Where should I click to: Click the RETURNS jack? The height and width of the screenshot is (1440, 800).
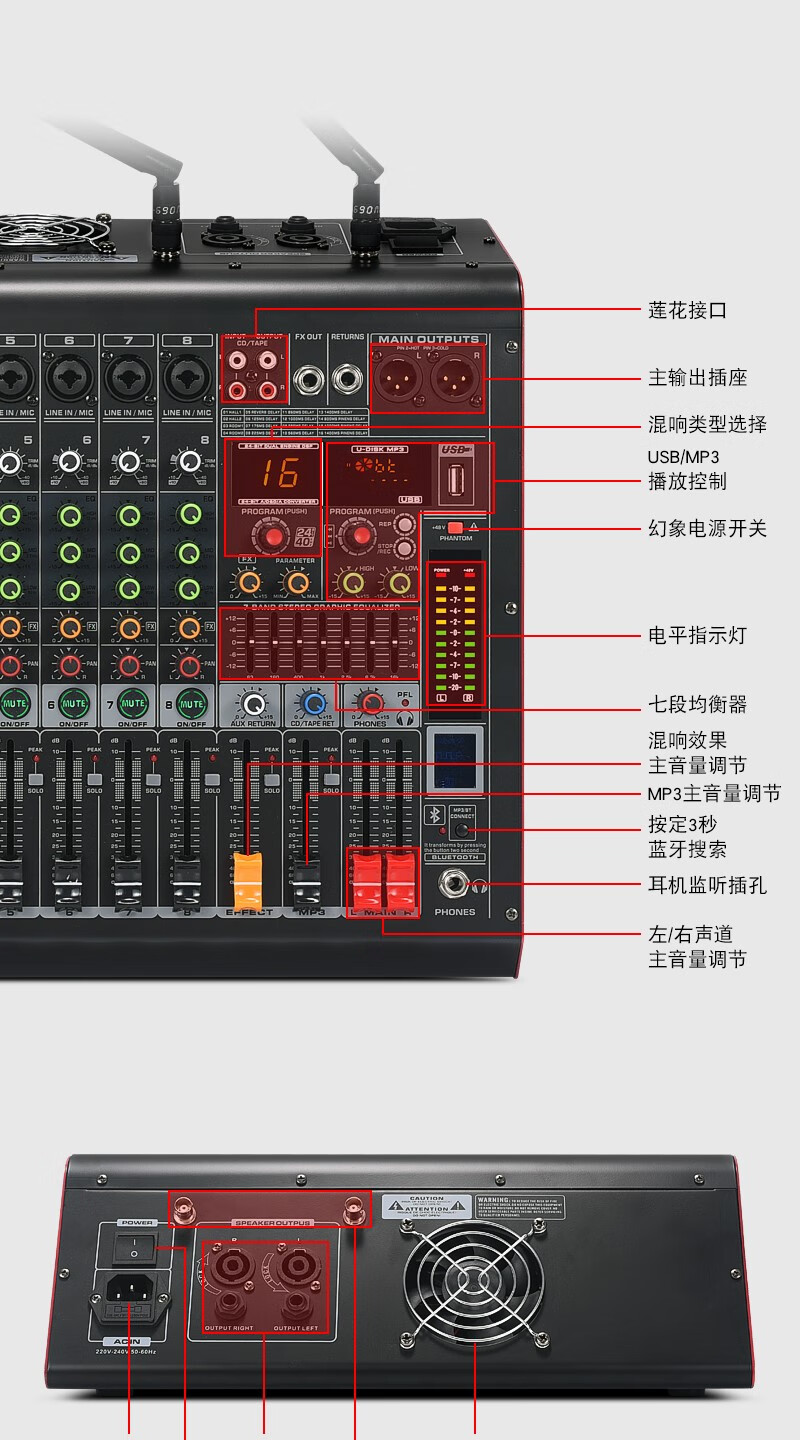coord(348,379)
